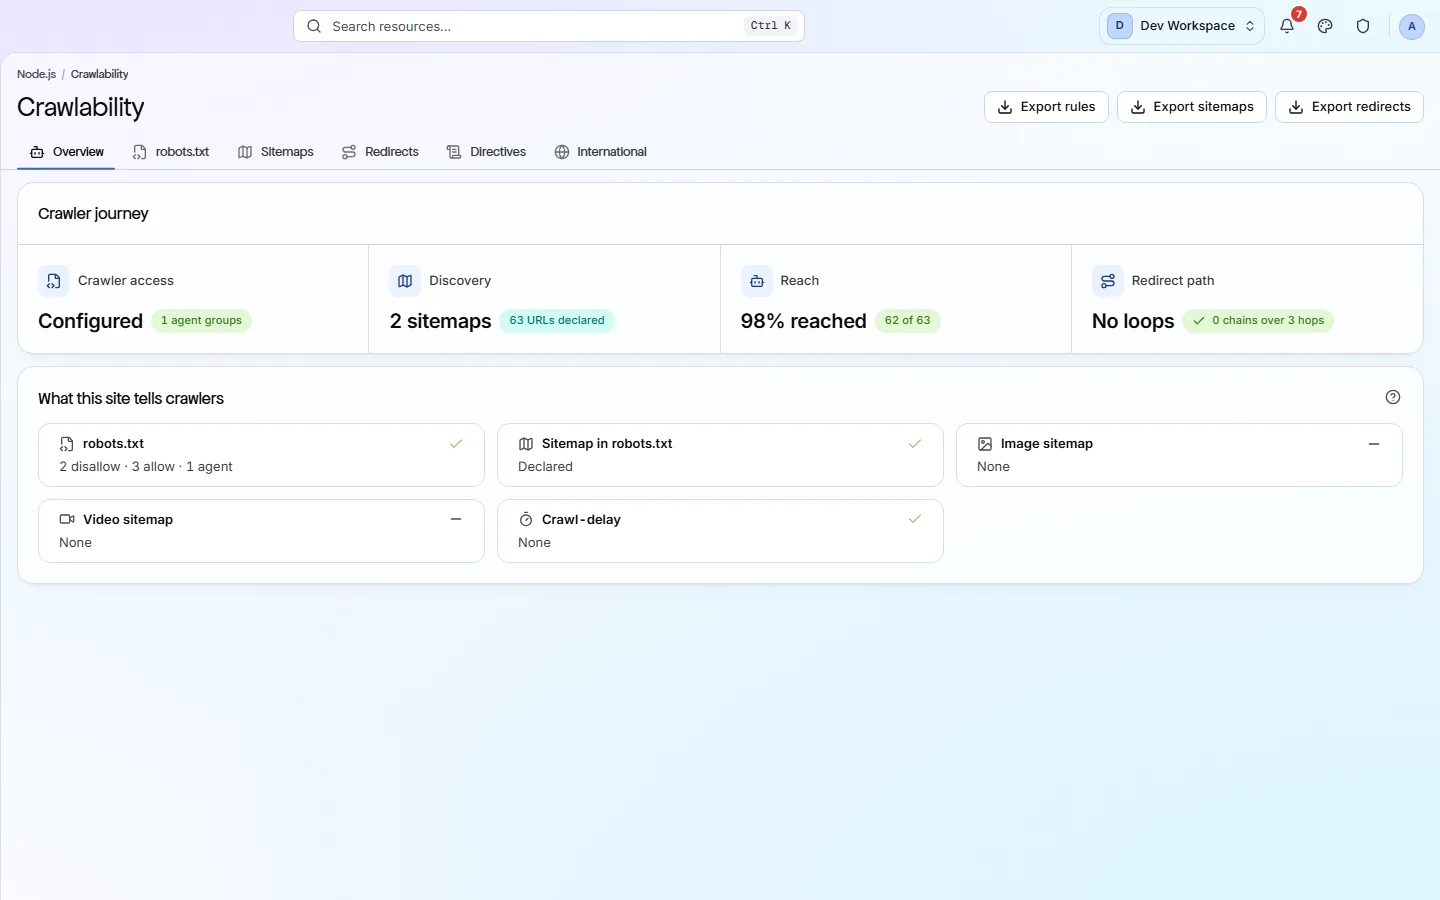
Task: Switch to the Overview tab
Action: (x=66, y=152)
